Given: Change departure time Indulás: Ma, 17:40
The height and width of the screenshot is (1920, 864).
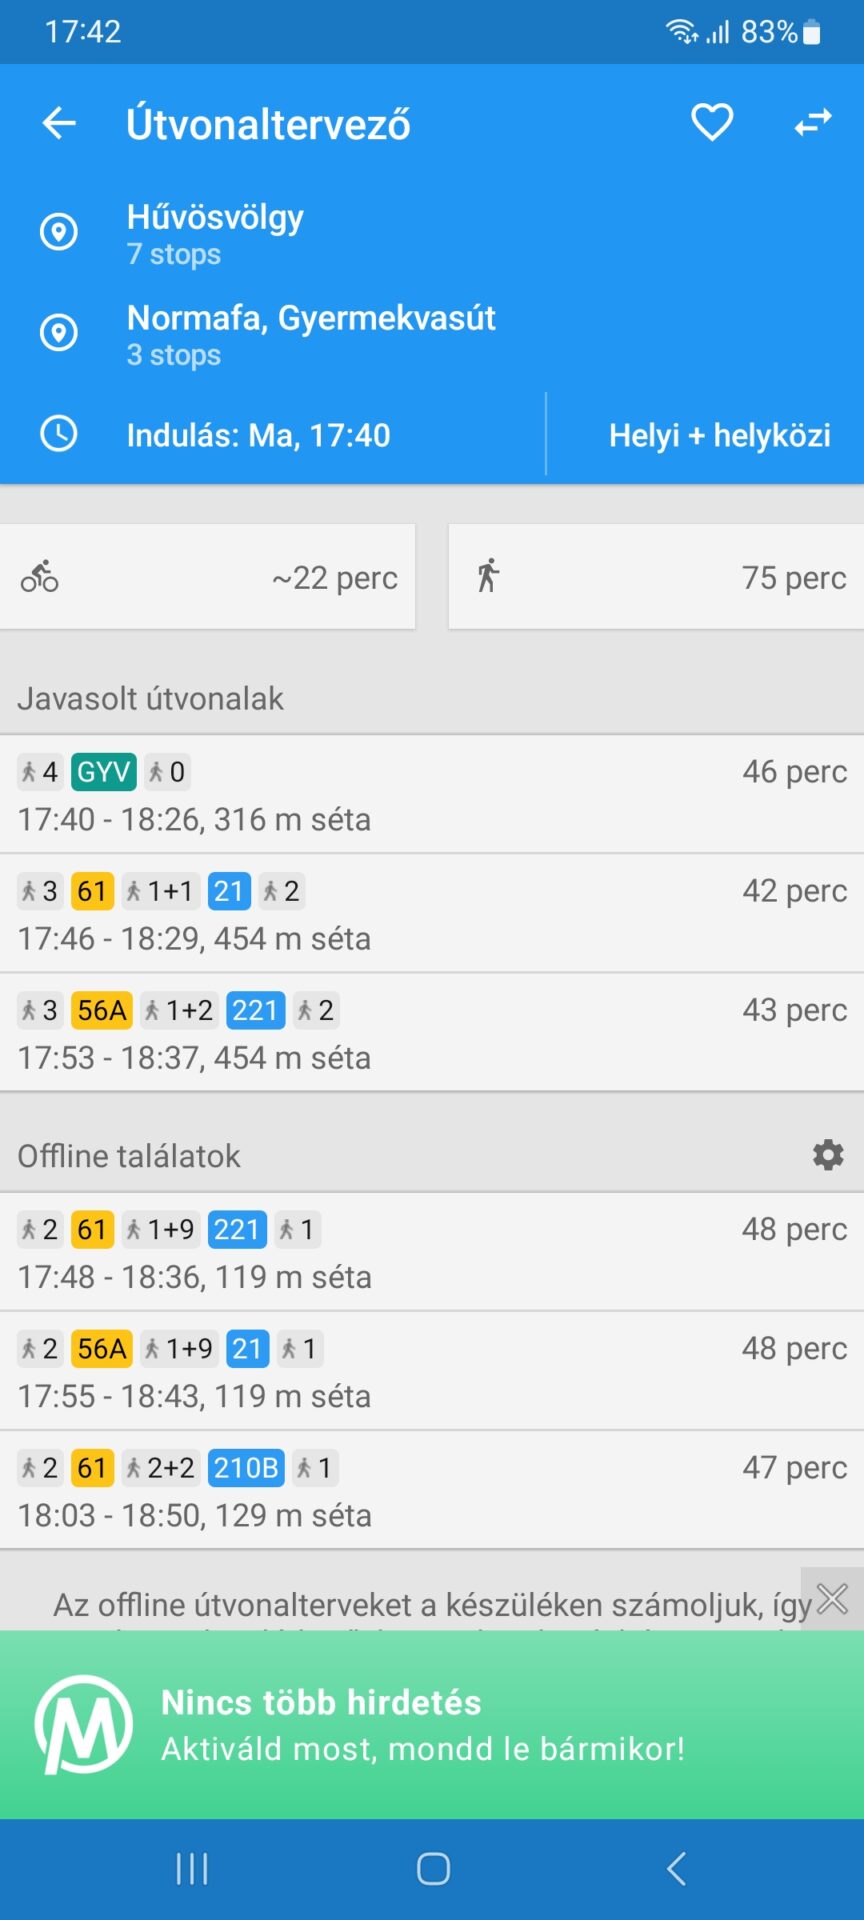Looking at the screenshot, I should 258,435.
